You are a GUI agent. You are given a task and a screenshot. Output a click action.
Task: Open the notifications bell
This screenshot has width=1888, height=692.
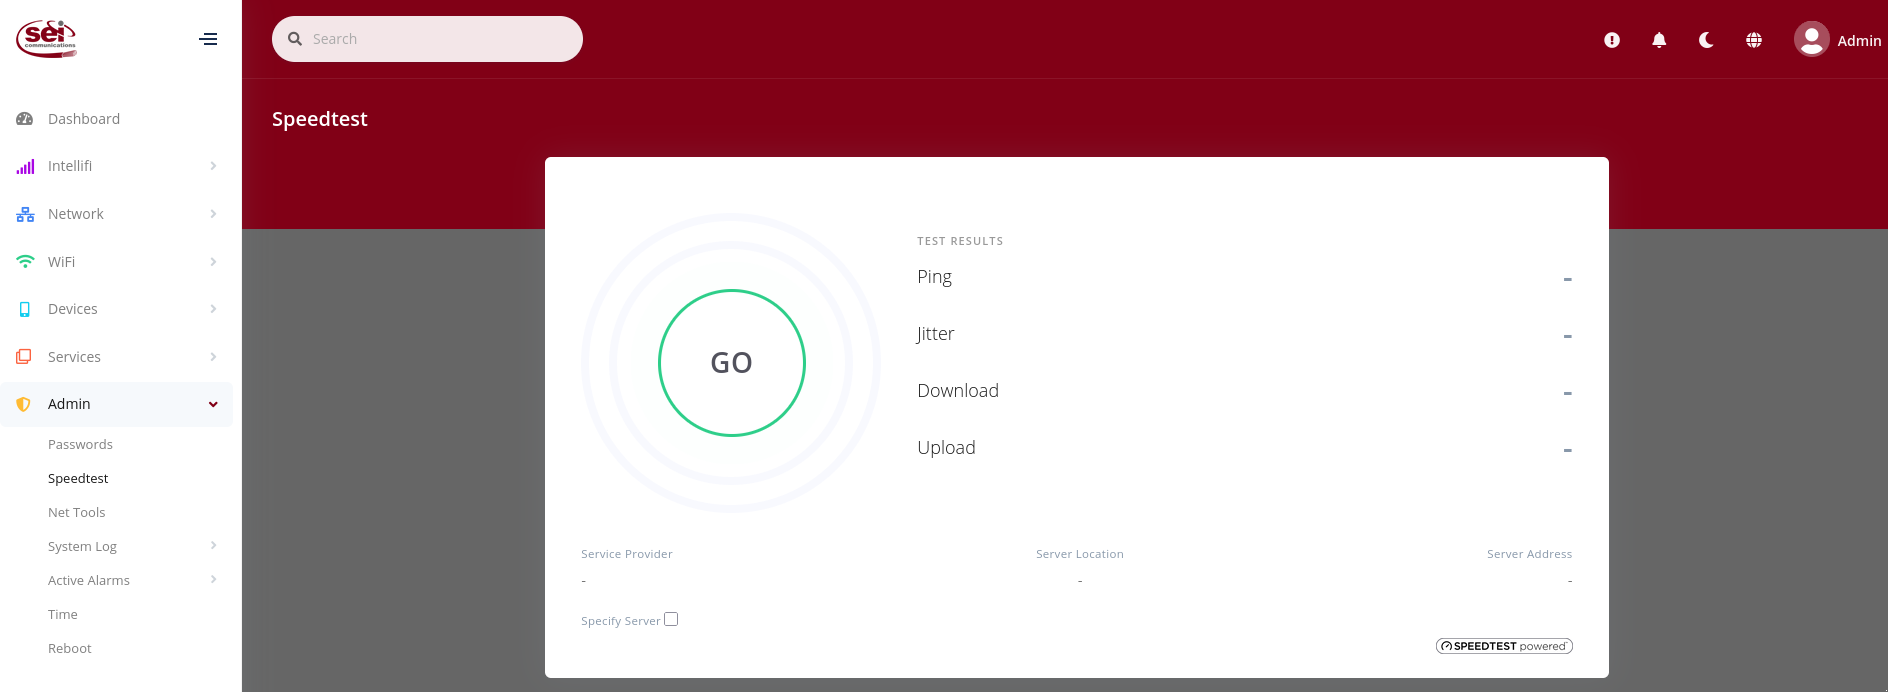pos(1659,40)
